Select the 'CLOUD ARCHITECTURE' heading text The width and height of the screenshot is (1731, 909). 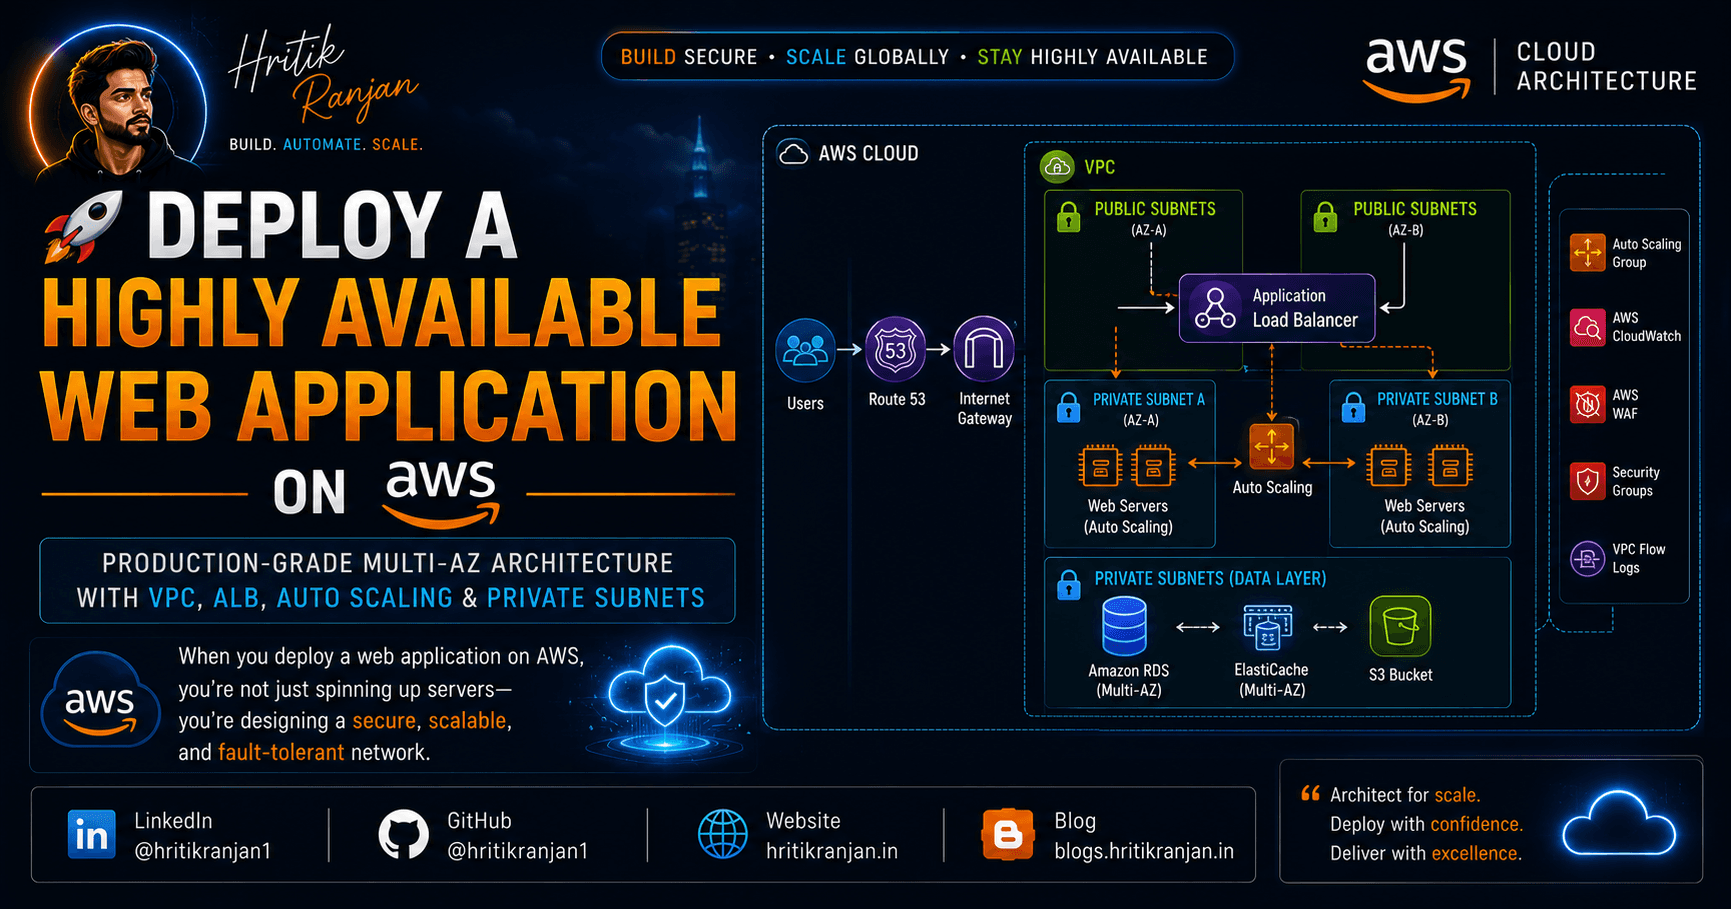point(1606,66)
